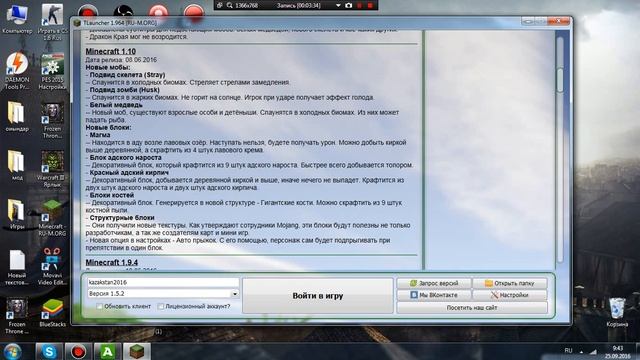Click the text Белый медведь

tap(116, 105)
